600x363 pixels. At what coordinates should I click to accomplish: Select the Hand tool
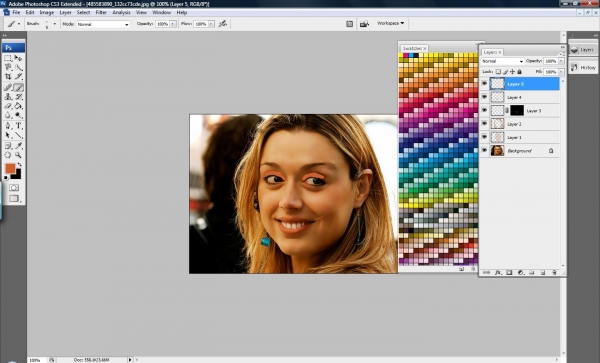8,155
